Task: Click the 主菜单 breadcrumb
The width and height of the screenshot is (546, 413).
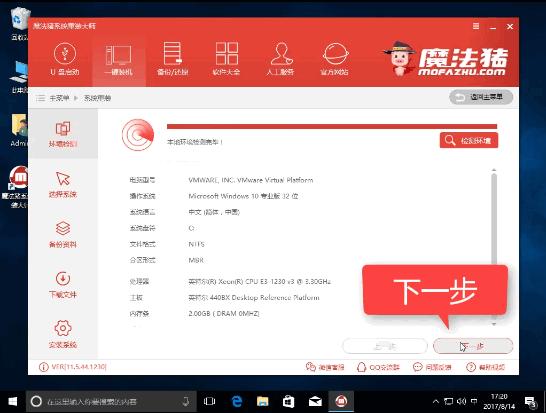Action: tap(59, 98)
